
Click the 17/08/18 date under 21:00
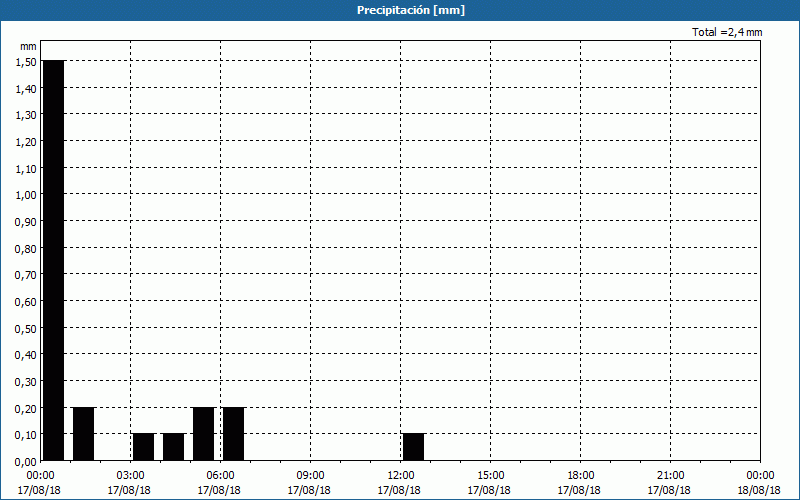(669, 490)
